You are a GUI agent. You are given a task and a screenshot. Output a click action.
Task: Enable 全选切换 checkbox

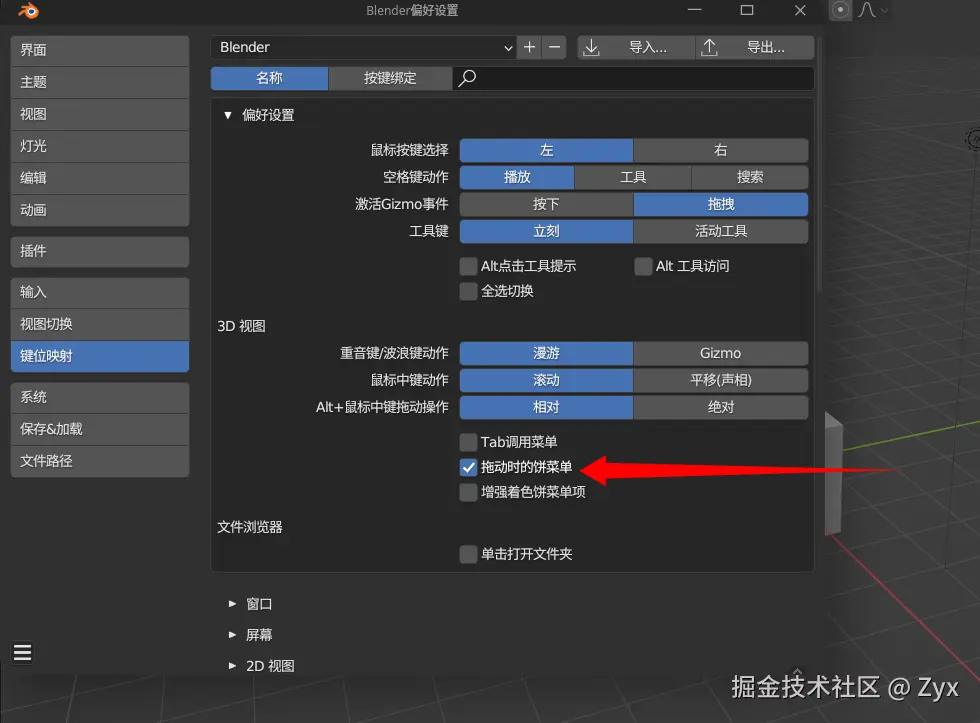point(468,291)
